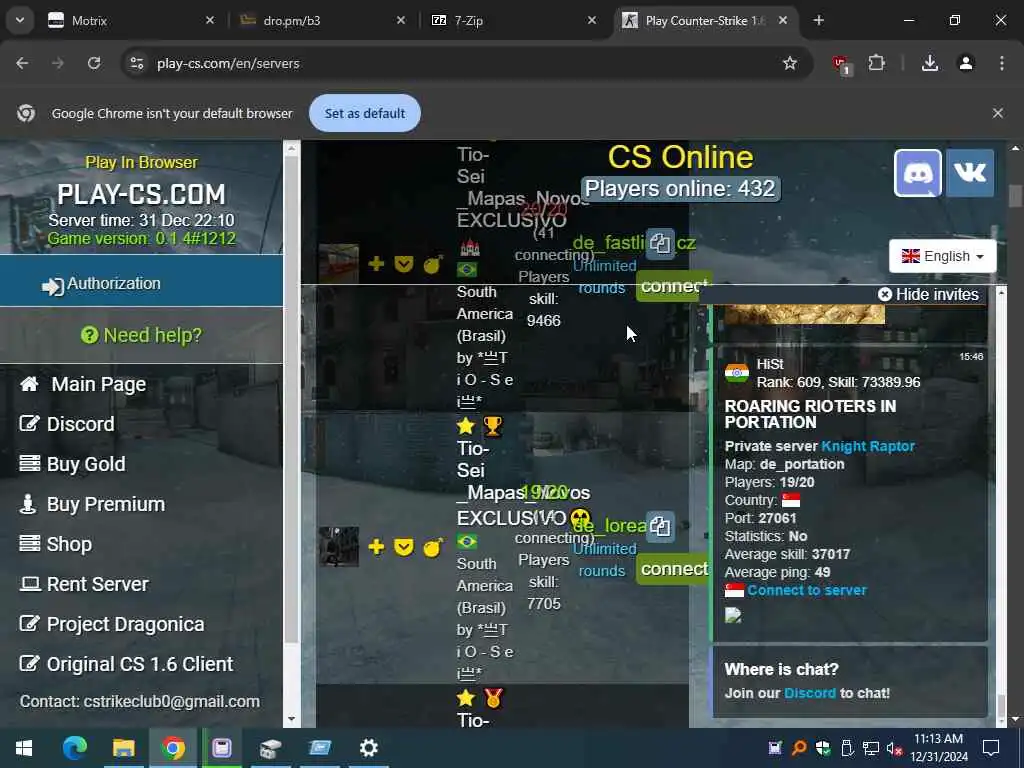1024x768 pixels.
Task: Connect to de_fastline server
Action: pyautogui.click(x=674, y=286)
